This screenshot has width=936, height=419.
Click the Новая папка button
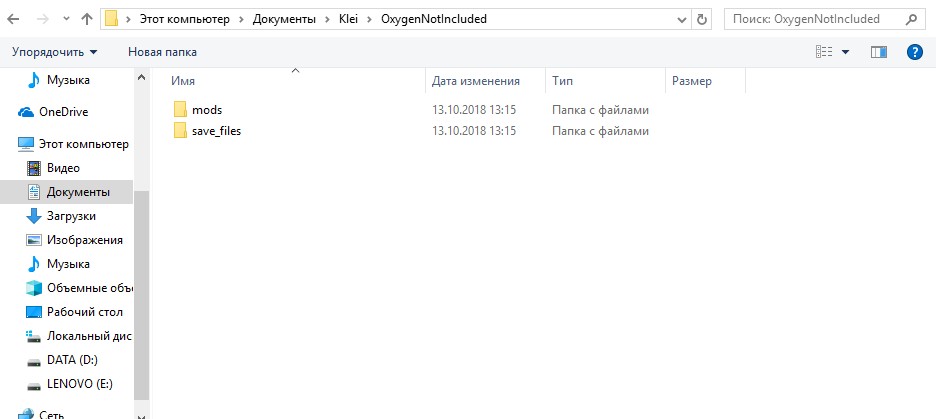click(x=162, y=51)
